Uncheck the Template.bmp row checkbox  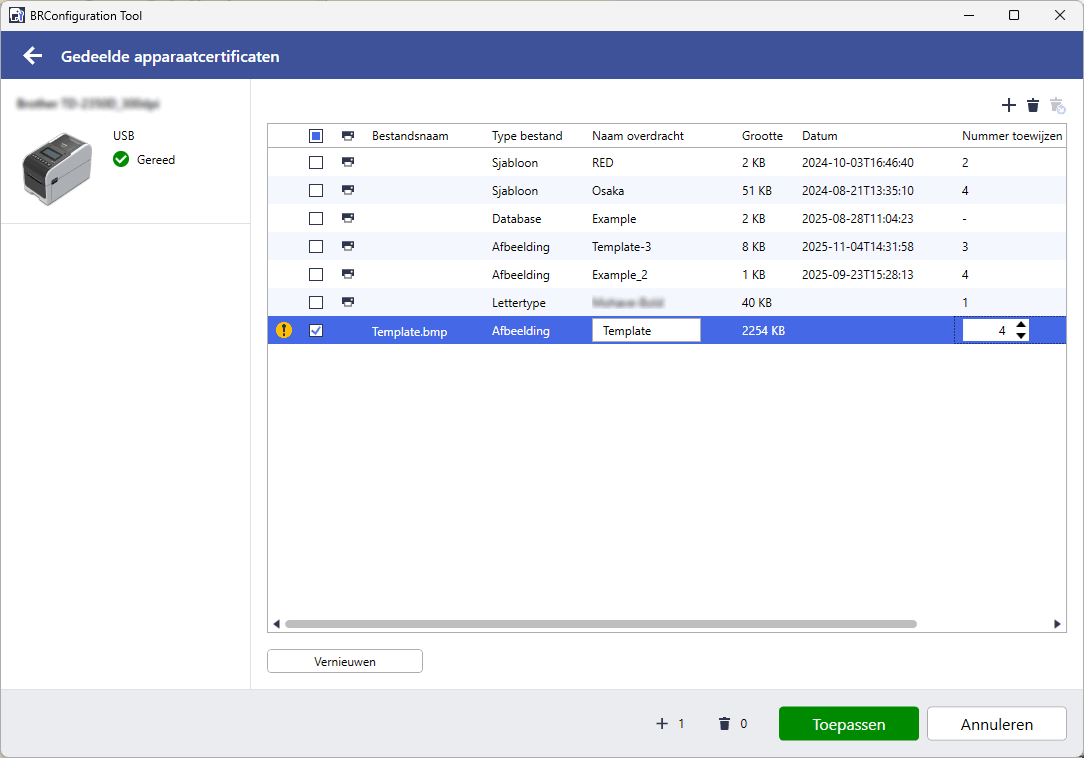(x=316, y=330)
